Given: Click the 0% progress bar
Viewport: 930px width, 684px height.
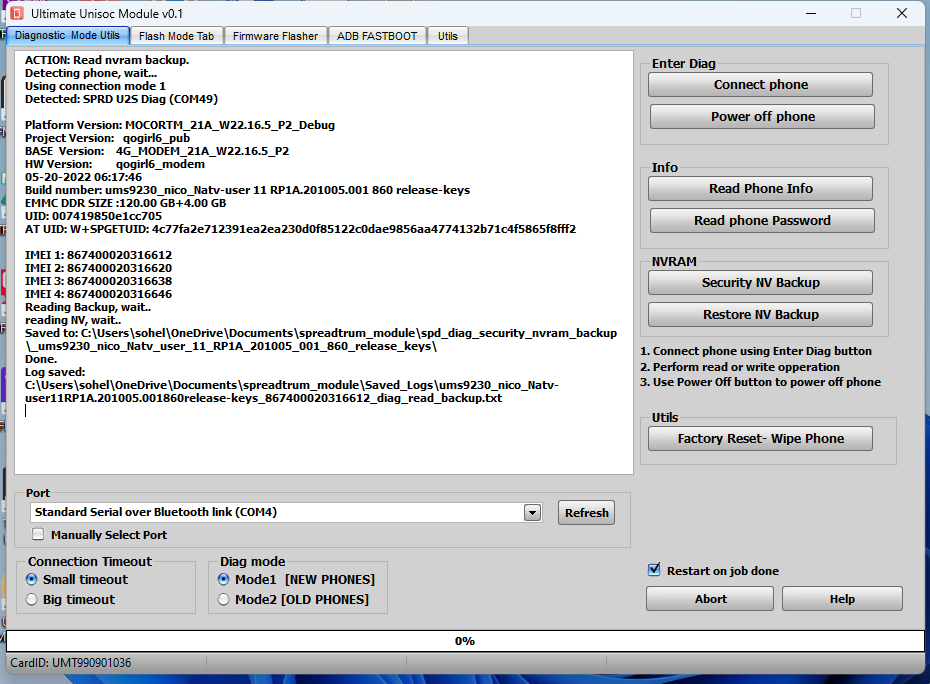Looking at the screenshot, I should click(x=465, y=641).
